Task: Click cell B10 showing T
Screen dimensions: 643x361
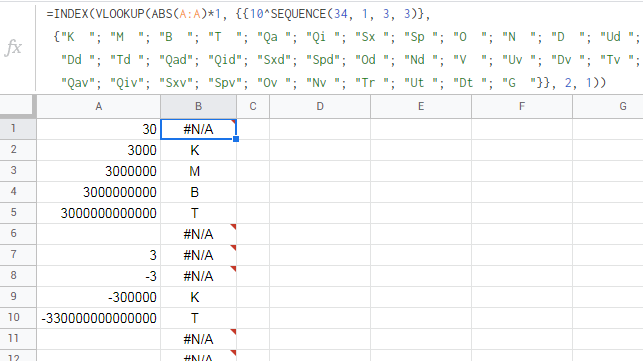Action: pos(198,318)
